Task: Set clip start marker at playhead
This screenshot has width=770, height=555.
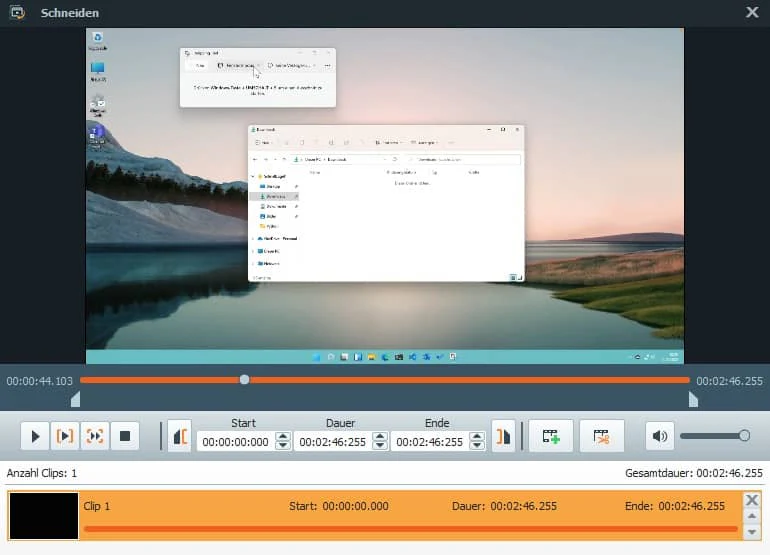Action: [180, 436]
